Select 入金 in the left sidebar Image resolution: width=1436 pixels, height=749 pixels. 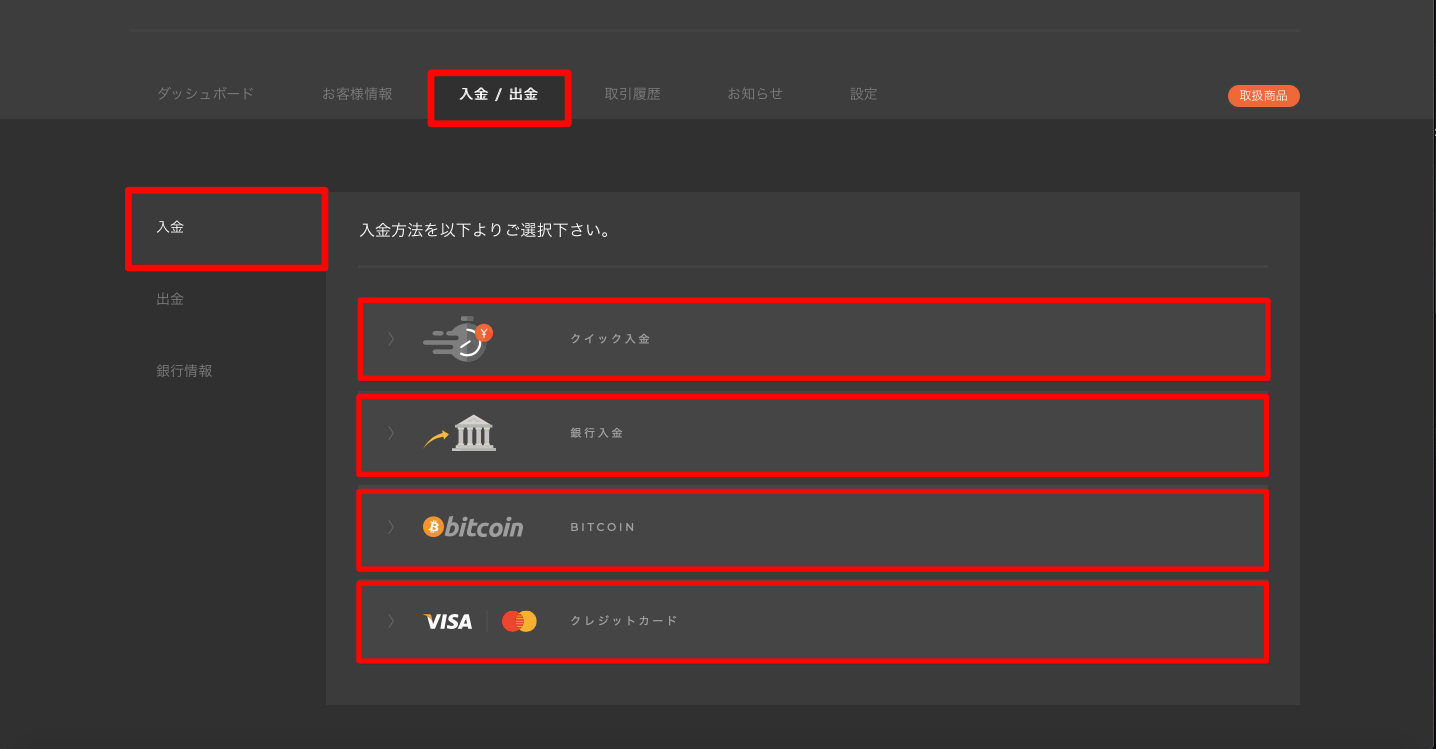[170, 227]
